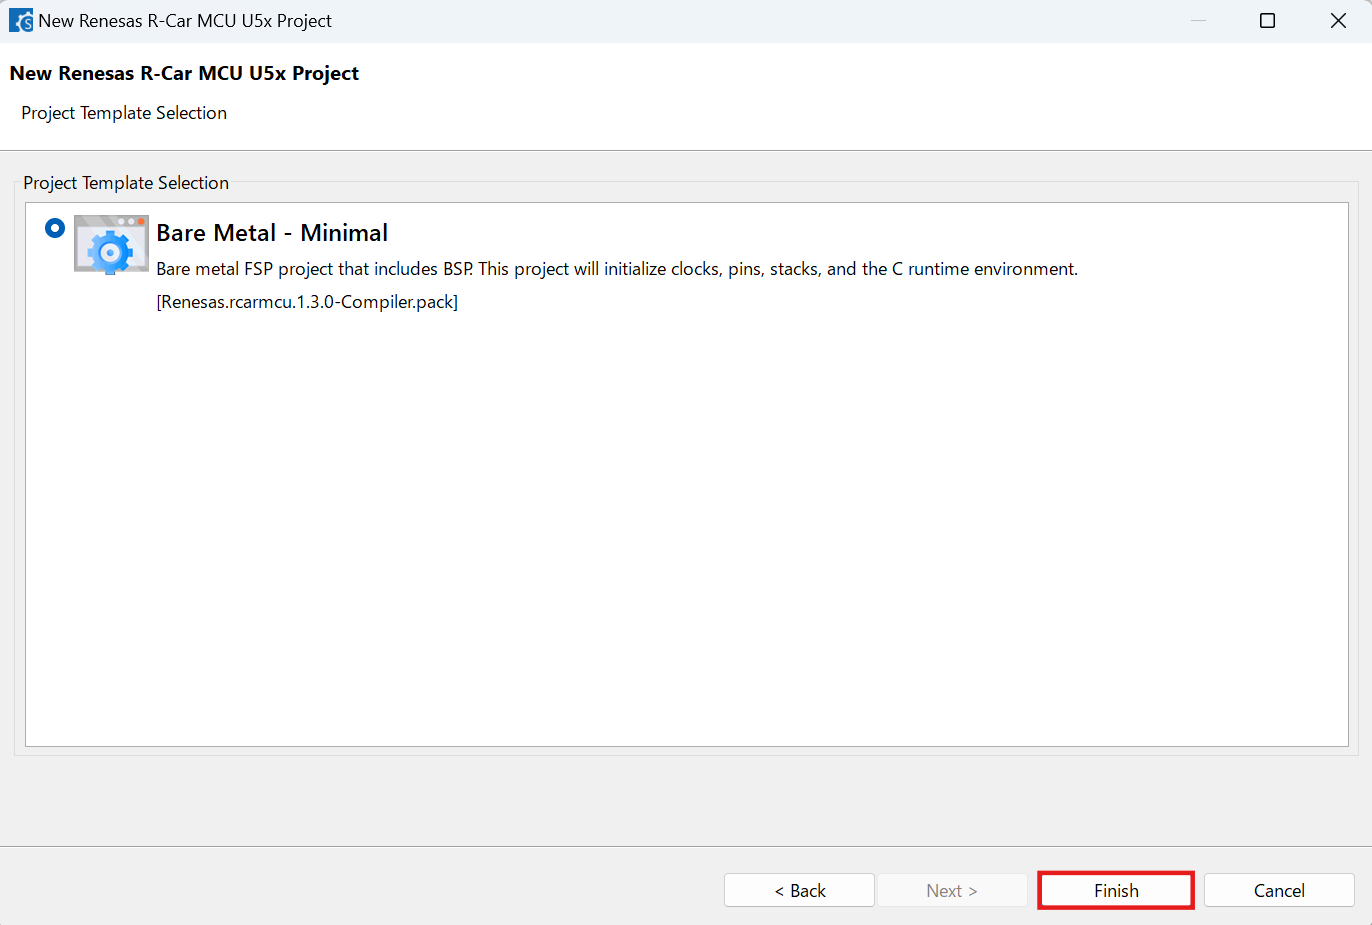This screenshot has height=925, width=1372.
Task: Click the Bare metal FSP project description
Action: pos(617,269)
